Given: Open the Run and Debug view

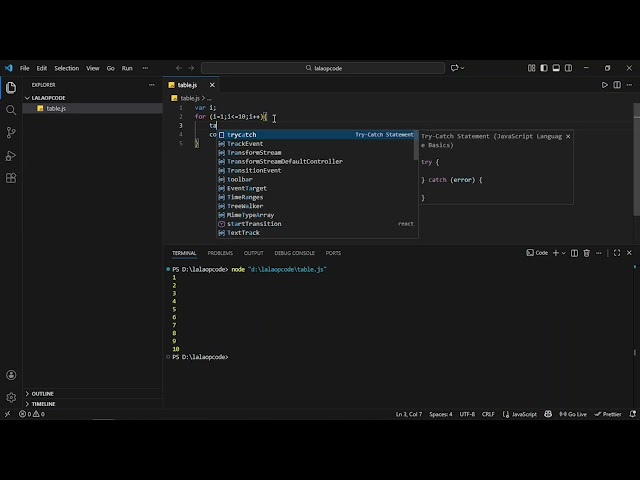Looking at the screenshot, I should (x=11, y=155).
